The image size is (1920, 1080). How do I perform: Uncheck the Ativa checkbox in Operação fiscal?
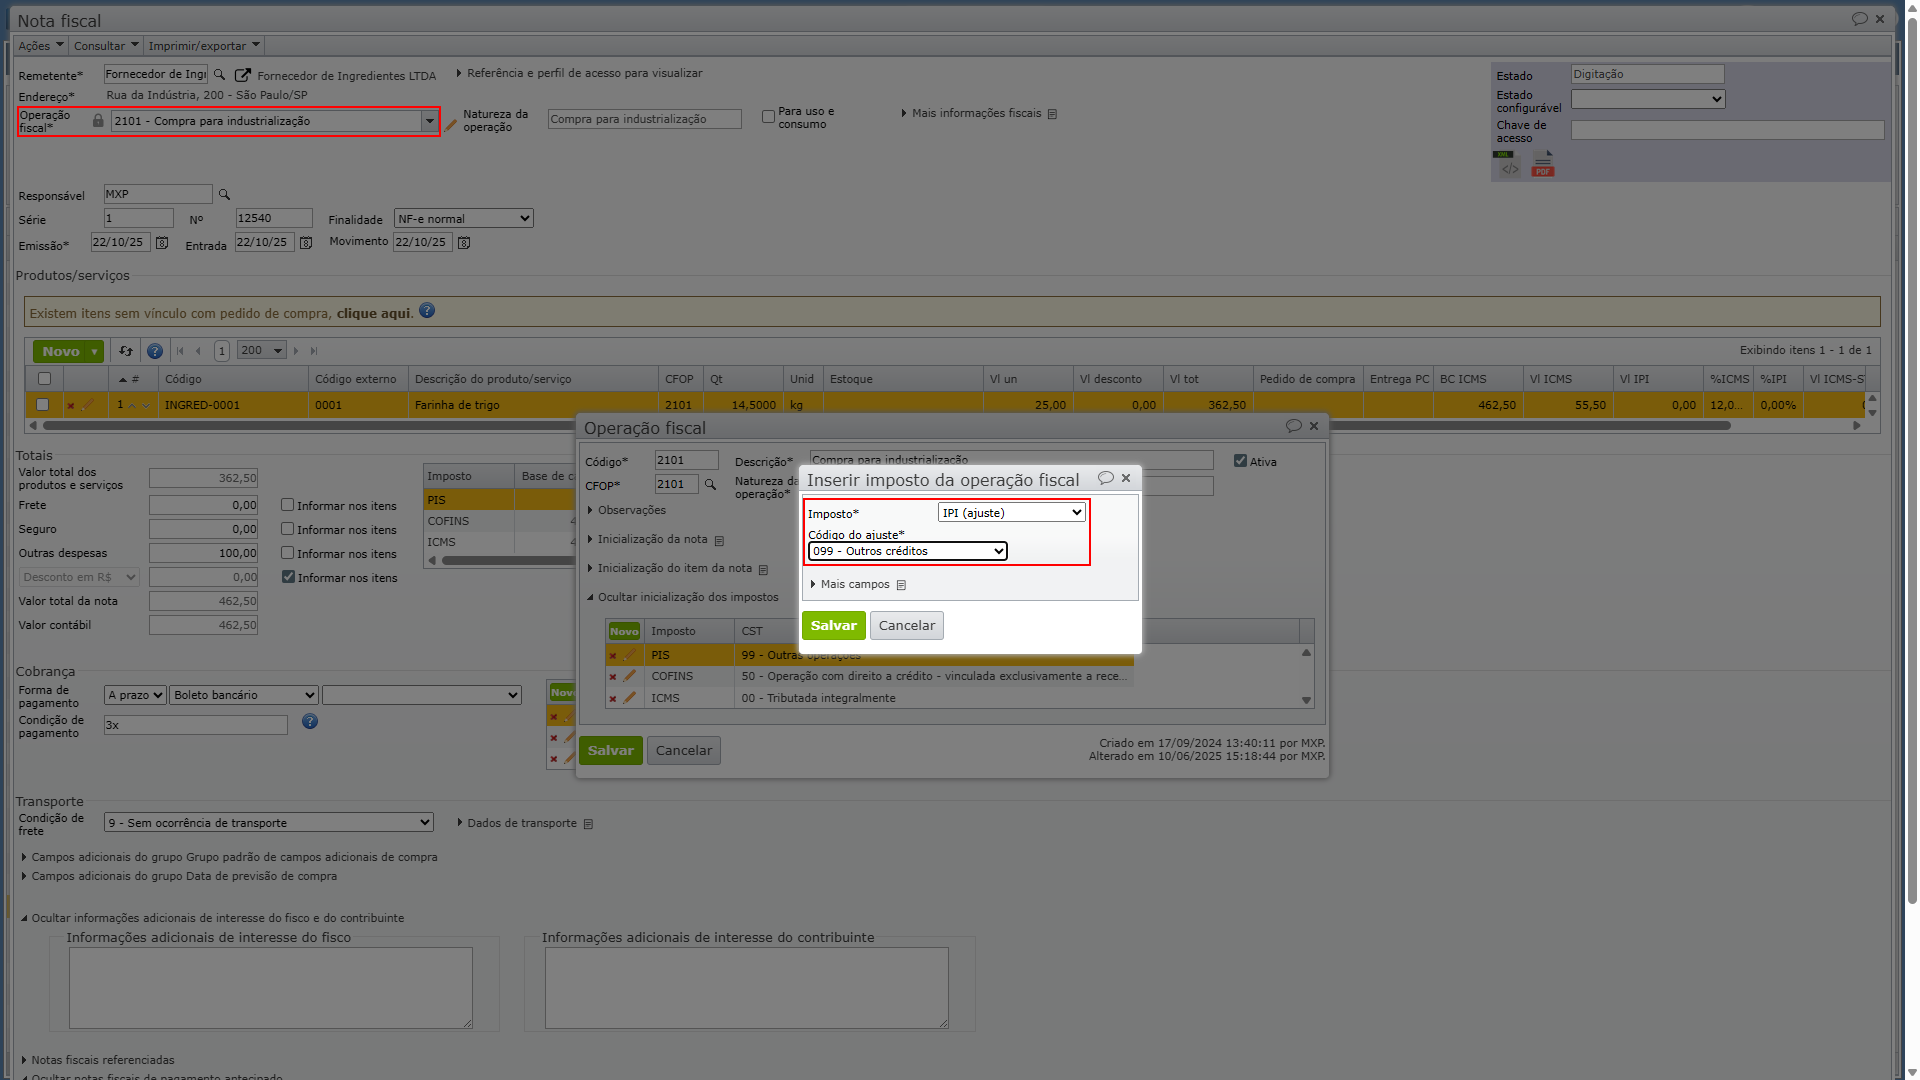(1241, 461)
